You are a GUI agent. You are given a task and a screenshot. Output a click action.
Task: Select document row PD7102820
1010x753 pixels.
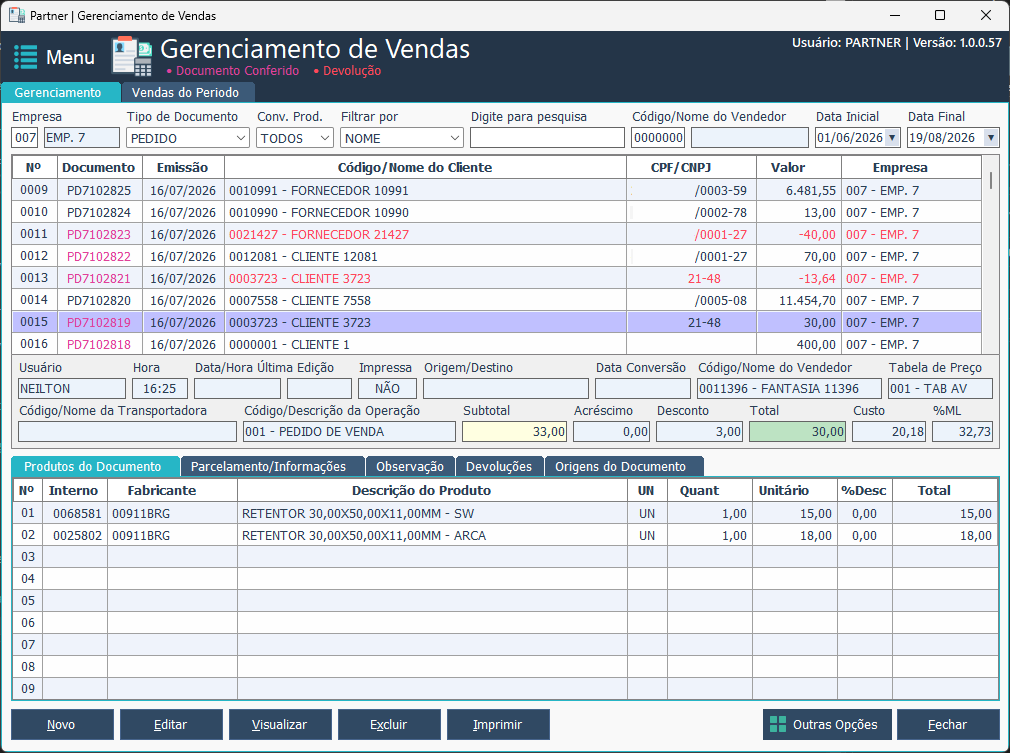(x=496, y=300)
